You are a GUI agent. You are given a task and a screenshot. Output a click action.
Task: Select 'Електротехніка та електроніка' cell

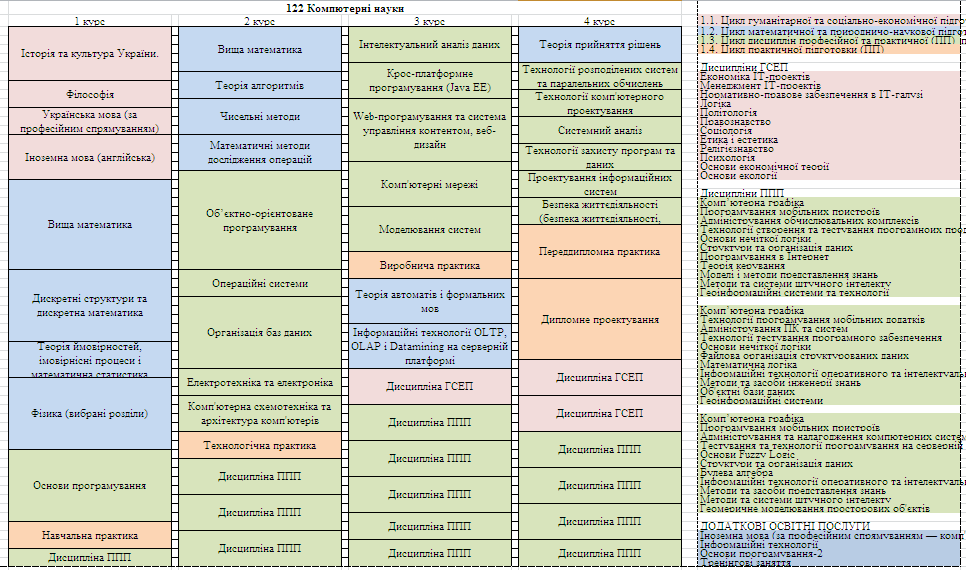click(x=259, y=382)
